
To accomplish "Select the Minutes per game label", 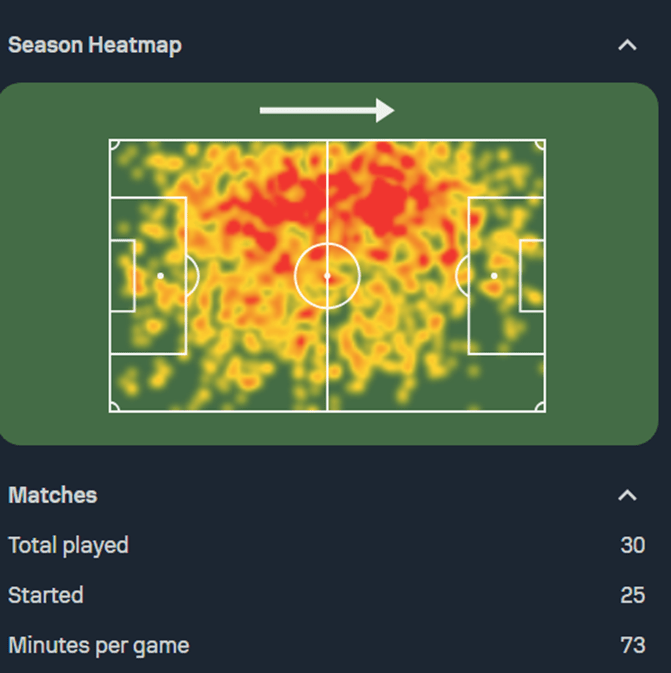I will 98,645.
